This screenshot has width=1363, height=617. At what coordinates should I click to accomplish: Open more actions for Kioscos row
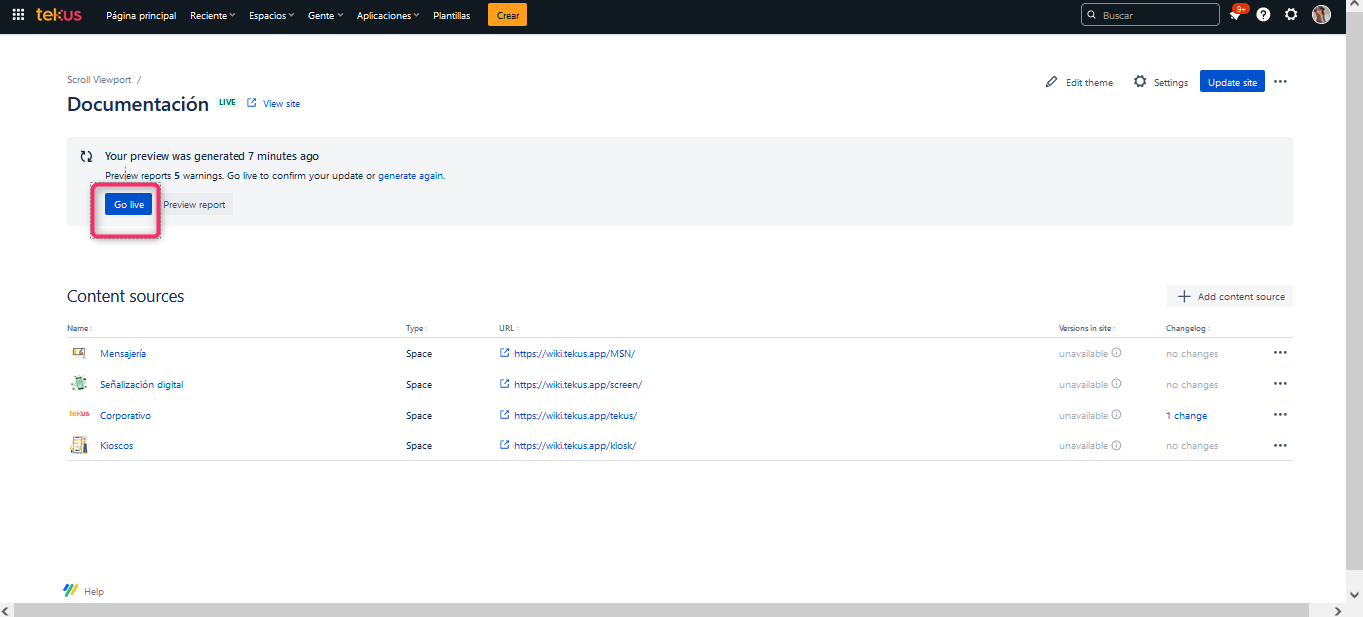click(1279, 446)
